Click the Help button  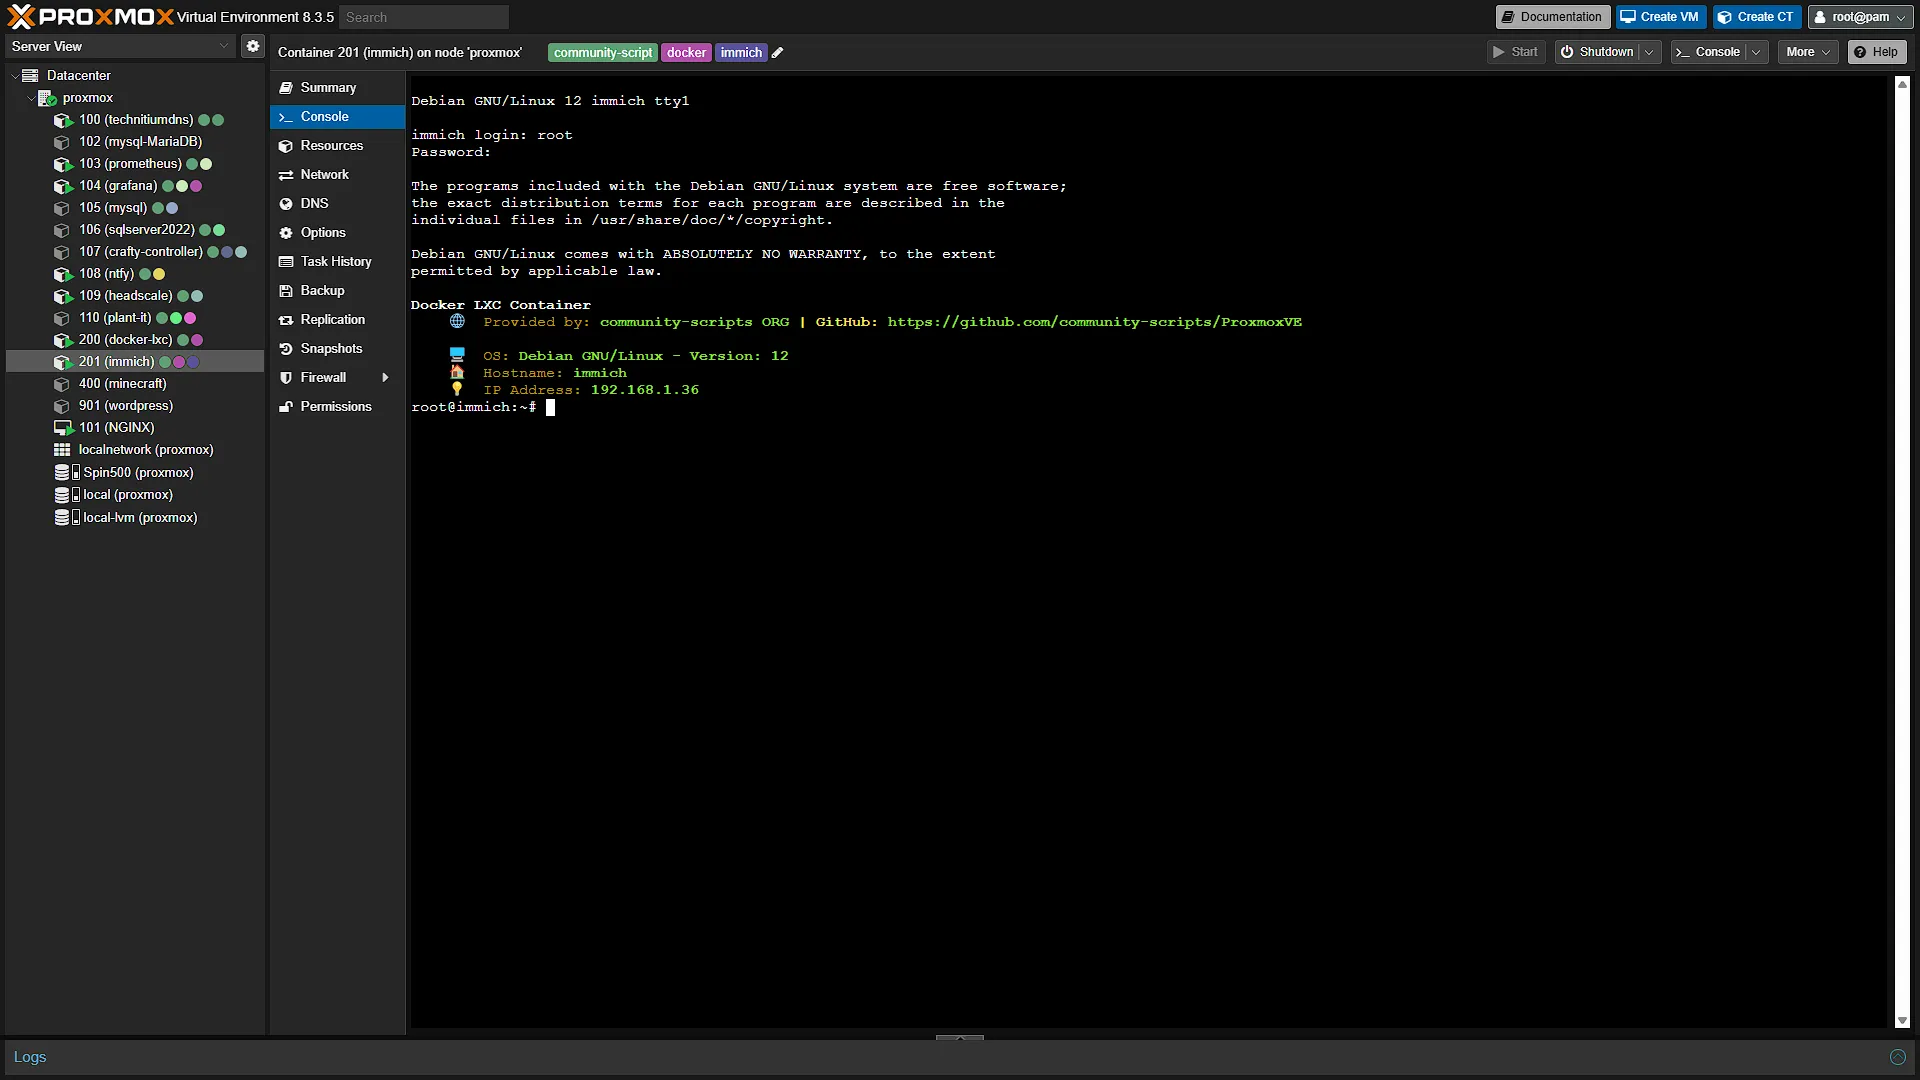[x=1876, y=52]
